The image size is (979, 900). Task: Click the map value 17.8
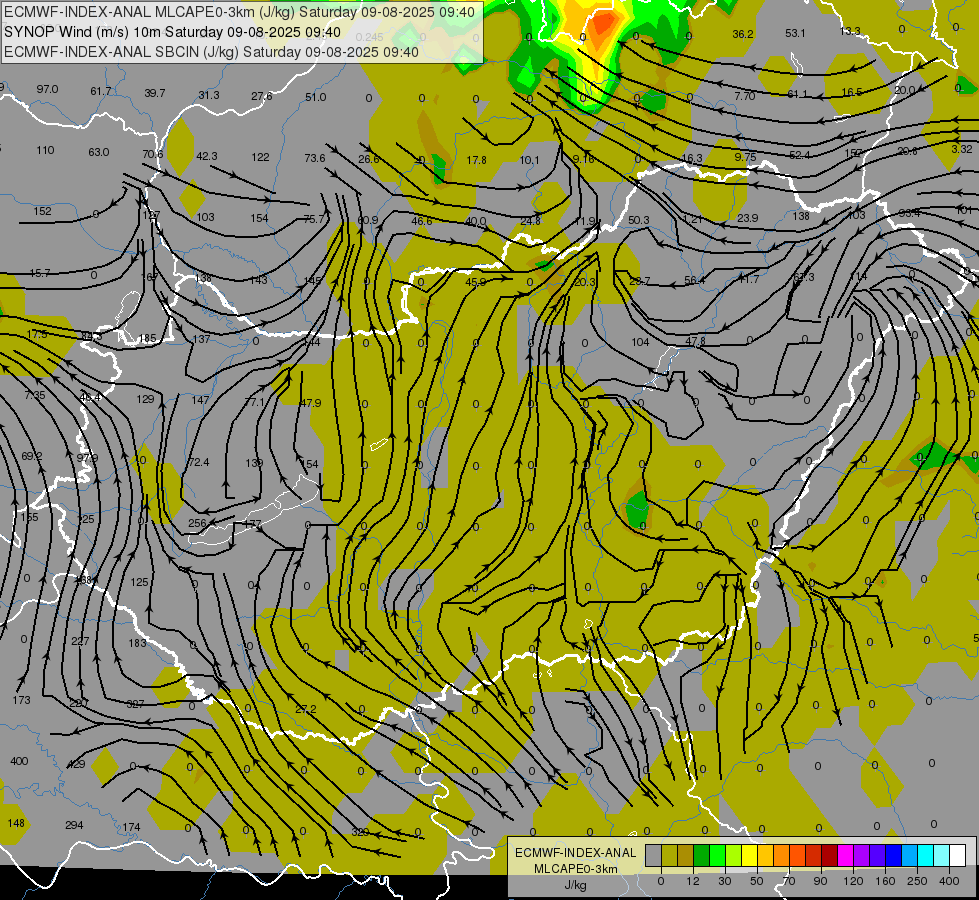click(476, 160)
